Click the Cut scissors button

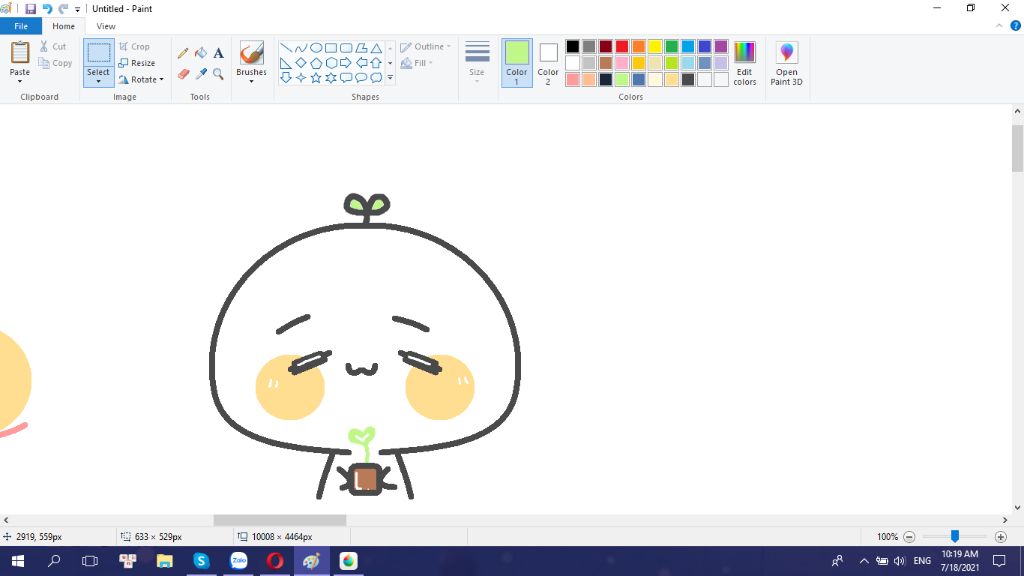pos(53,46)
